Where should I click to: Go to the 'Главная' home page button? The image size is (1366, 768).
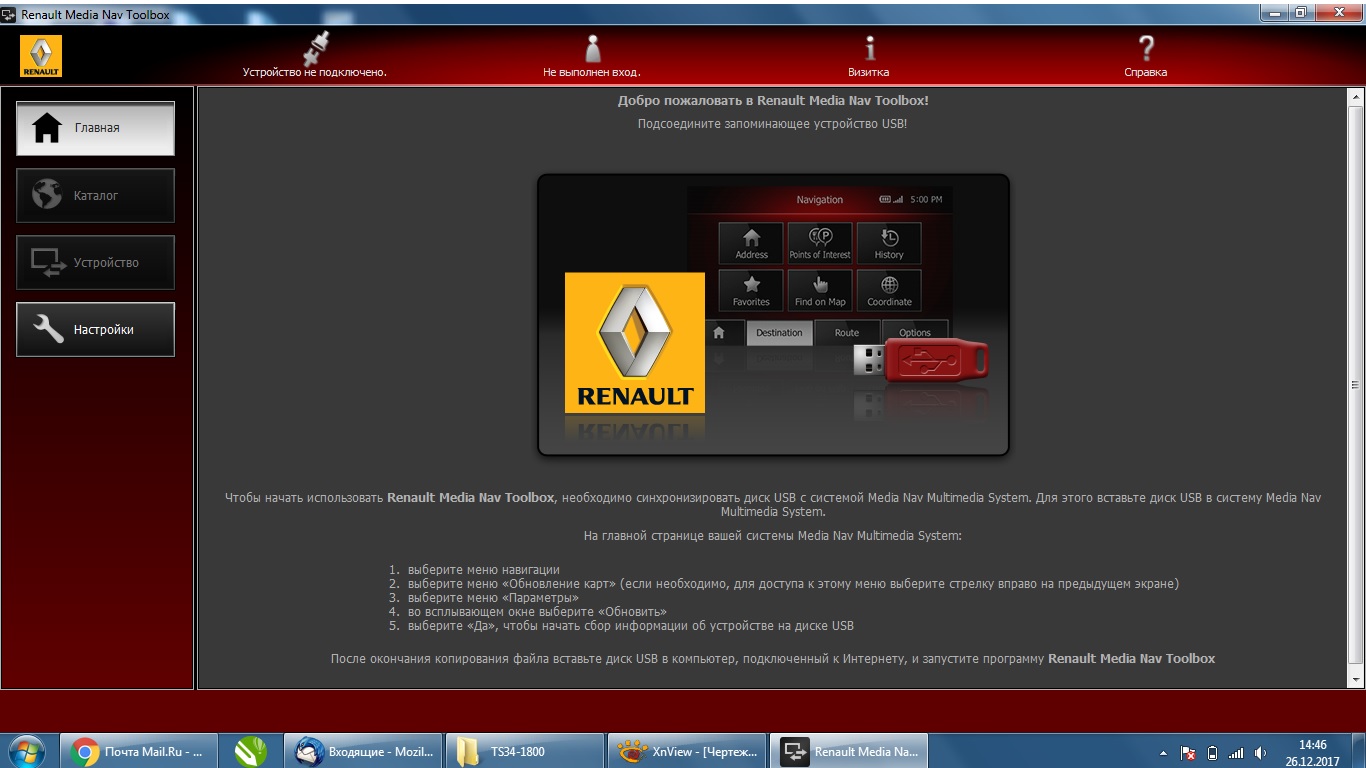(95, 128)
